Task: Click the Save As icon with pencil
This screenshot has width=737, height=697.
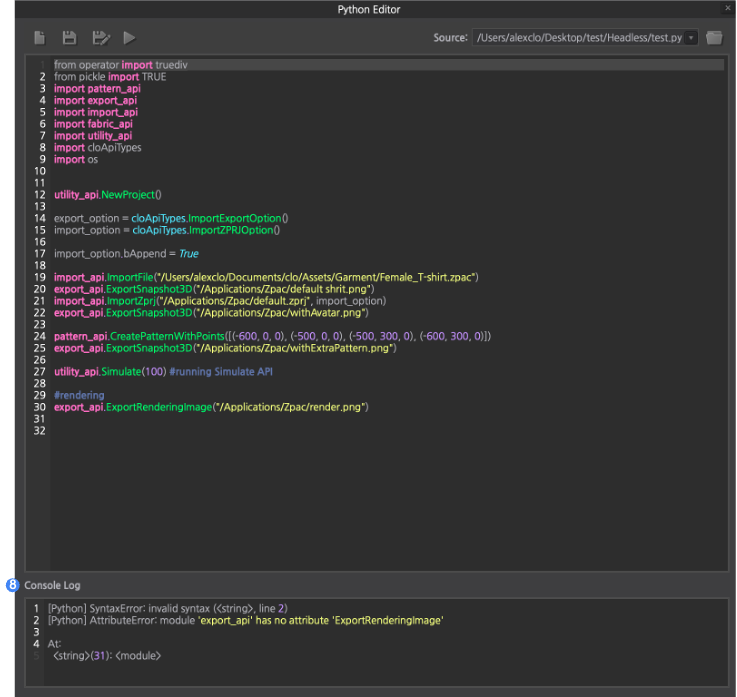Action: (x=101, y=38)
